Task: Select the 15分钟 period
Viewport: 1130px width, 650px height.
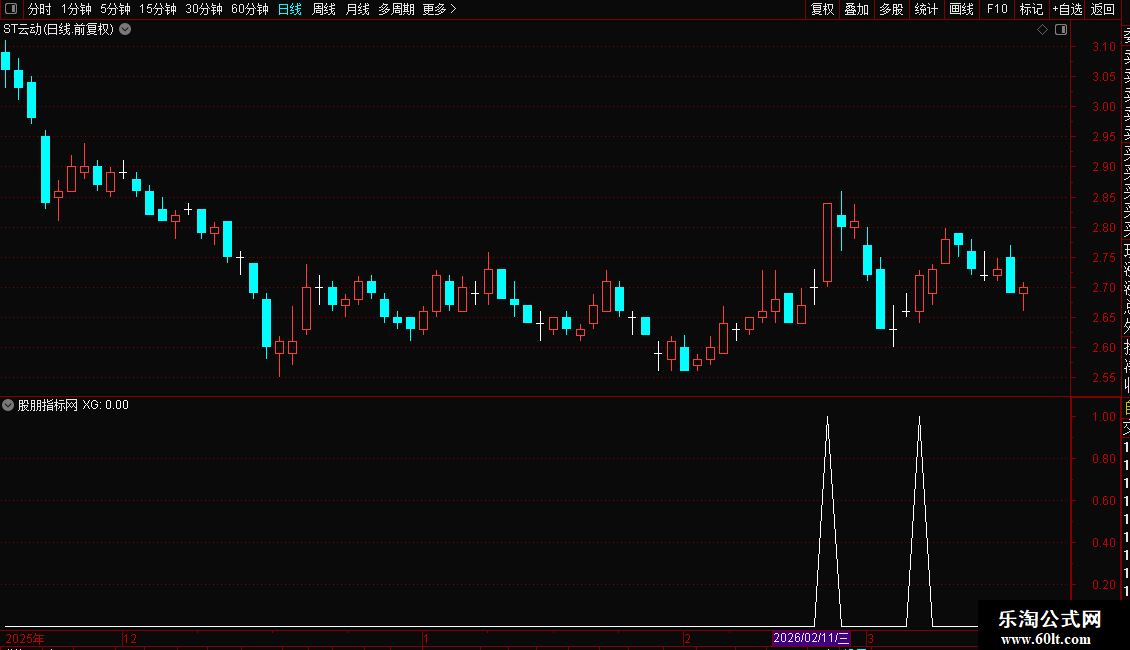Action: (x=157, y=9)
